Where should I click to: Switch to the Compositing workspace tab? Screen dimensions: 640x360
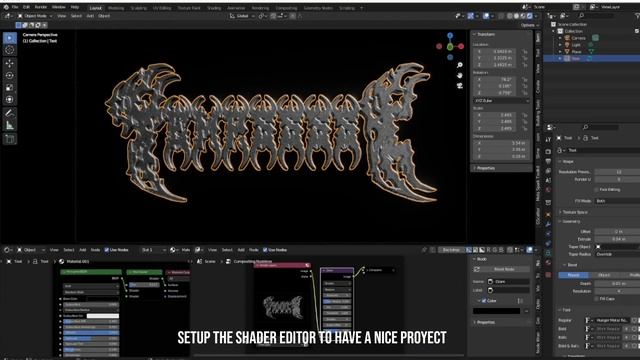click(286, 8)
